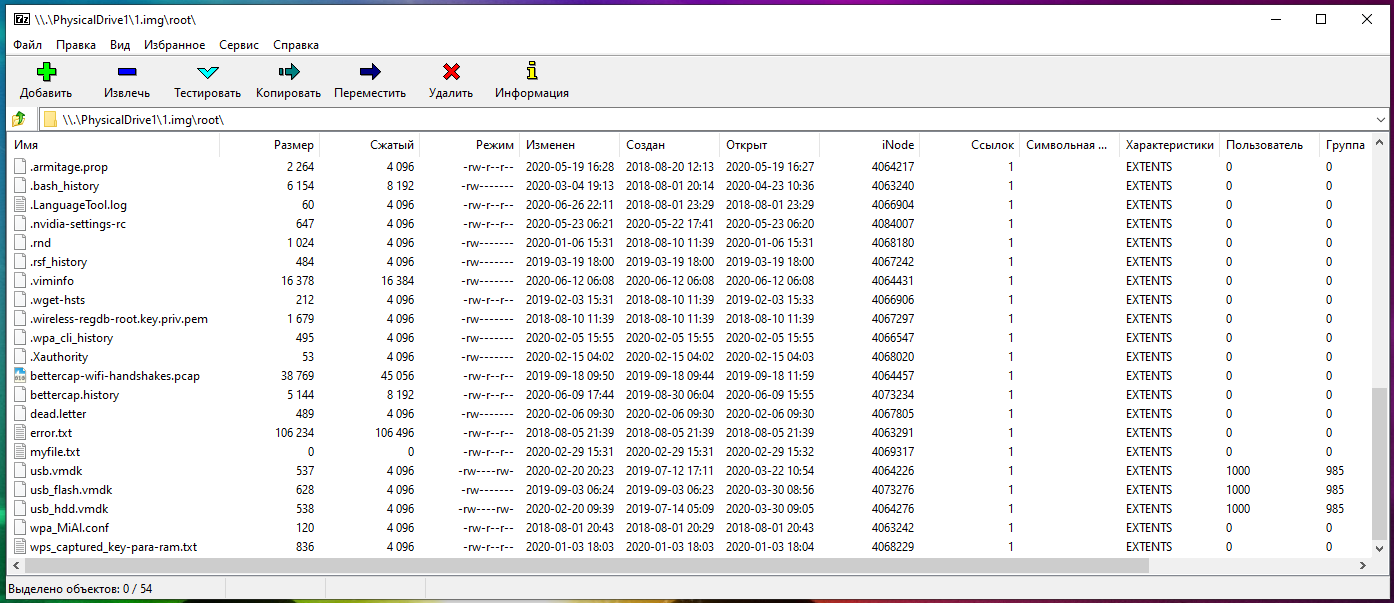Click the green plus Добавить icon
Viewport: 1394px width, 603px height.
coord(46,72)
